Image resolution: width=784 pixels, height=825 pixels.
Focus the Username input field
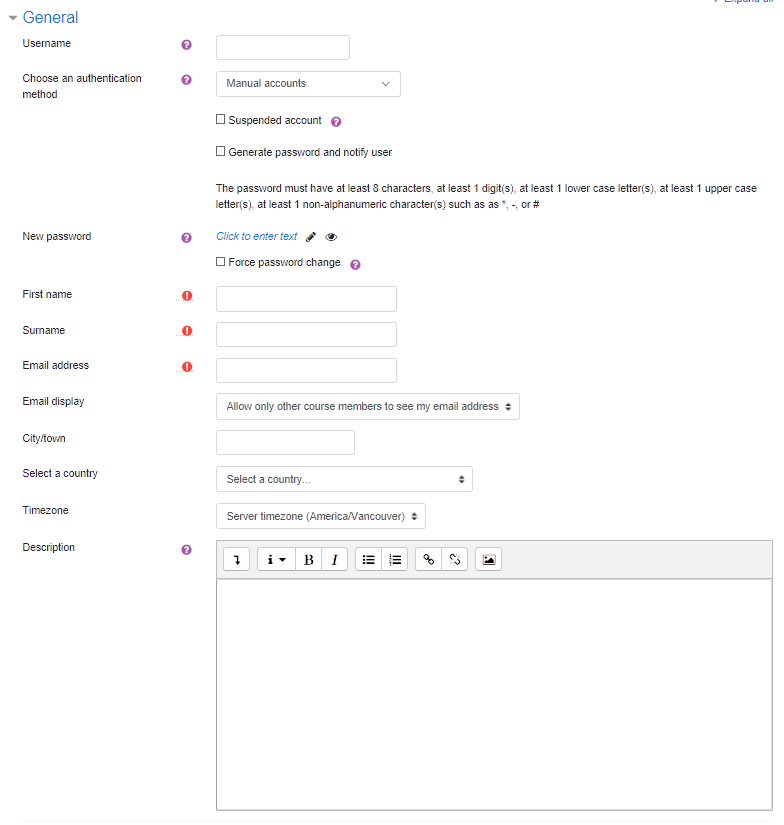283,47
